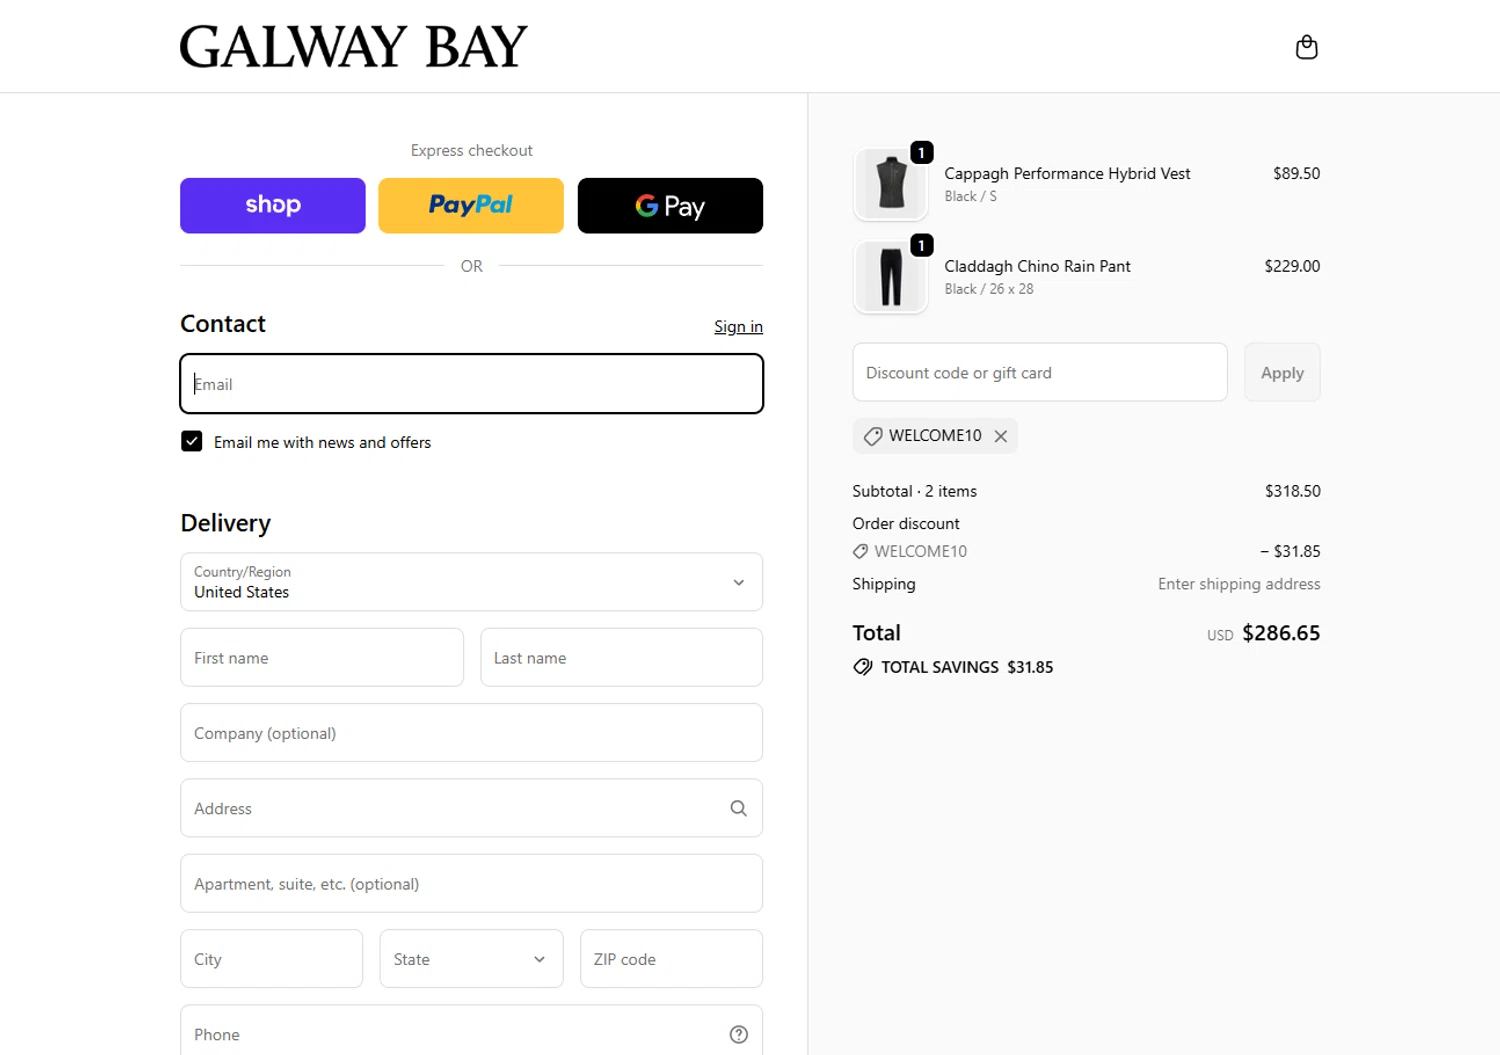Image resolution: width=1500 pixels, height=1055 pixels.
Task: Open the shopping bag cart icon
Action: pyautogui.click(x=1306, y=47)
